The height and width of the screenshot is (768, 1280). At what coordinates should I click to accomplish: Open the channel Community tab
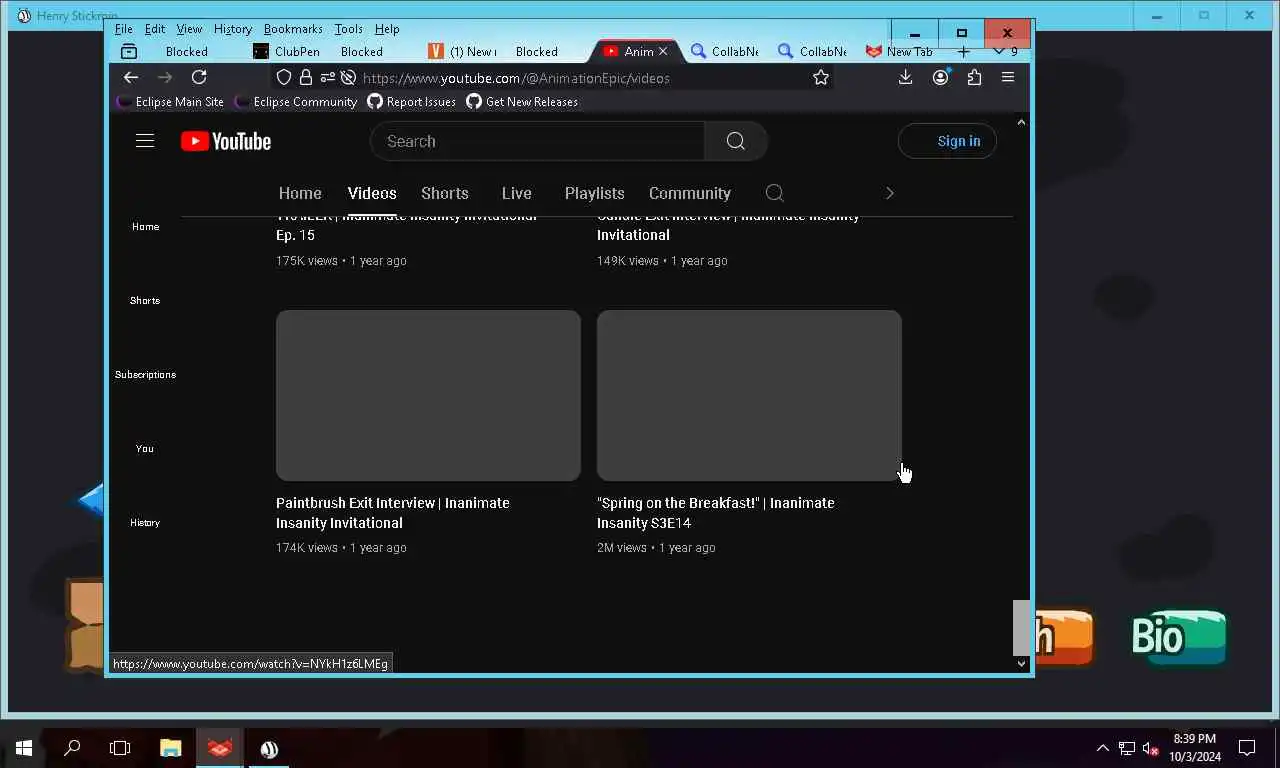click(x=690, y=193)
